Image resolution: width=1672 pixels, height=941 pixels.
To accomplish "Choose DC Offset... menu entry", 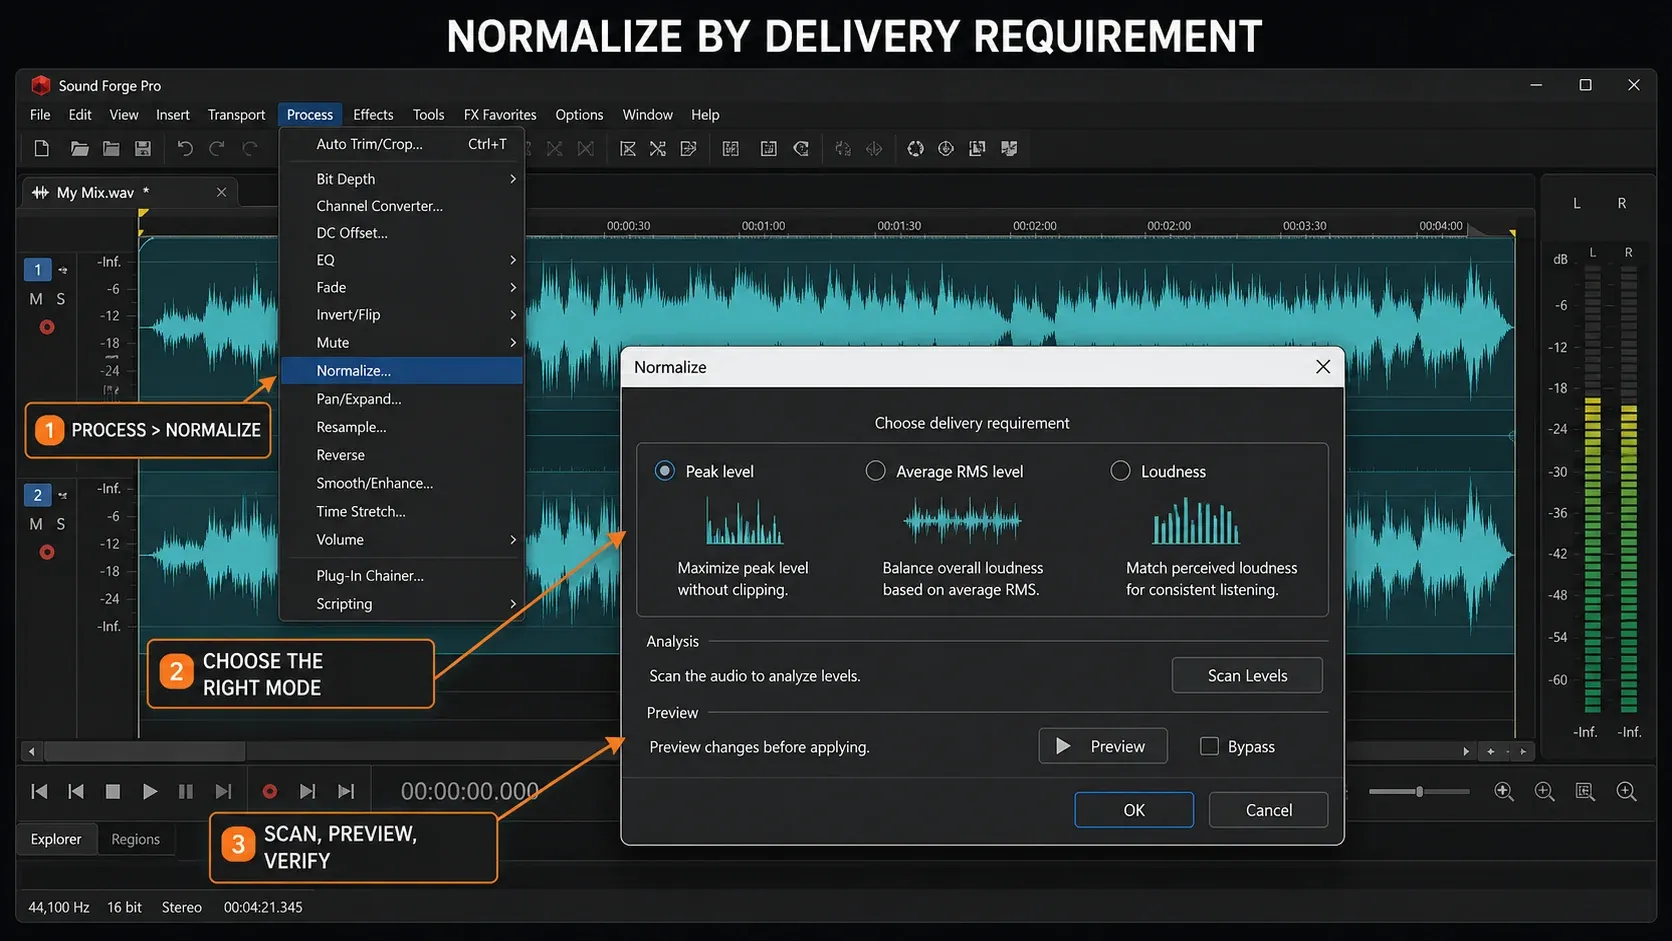I will [x=402, y=233].
